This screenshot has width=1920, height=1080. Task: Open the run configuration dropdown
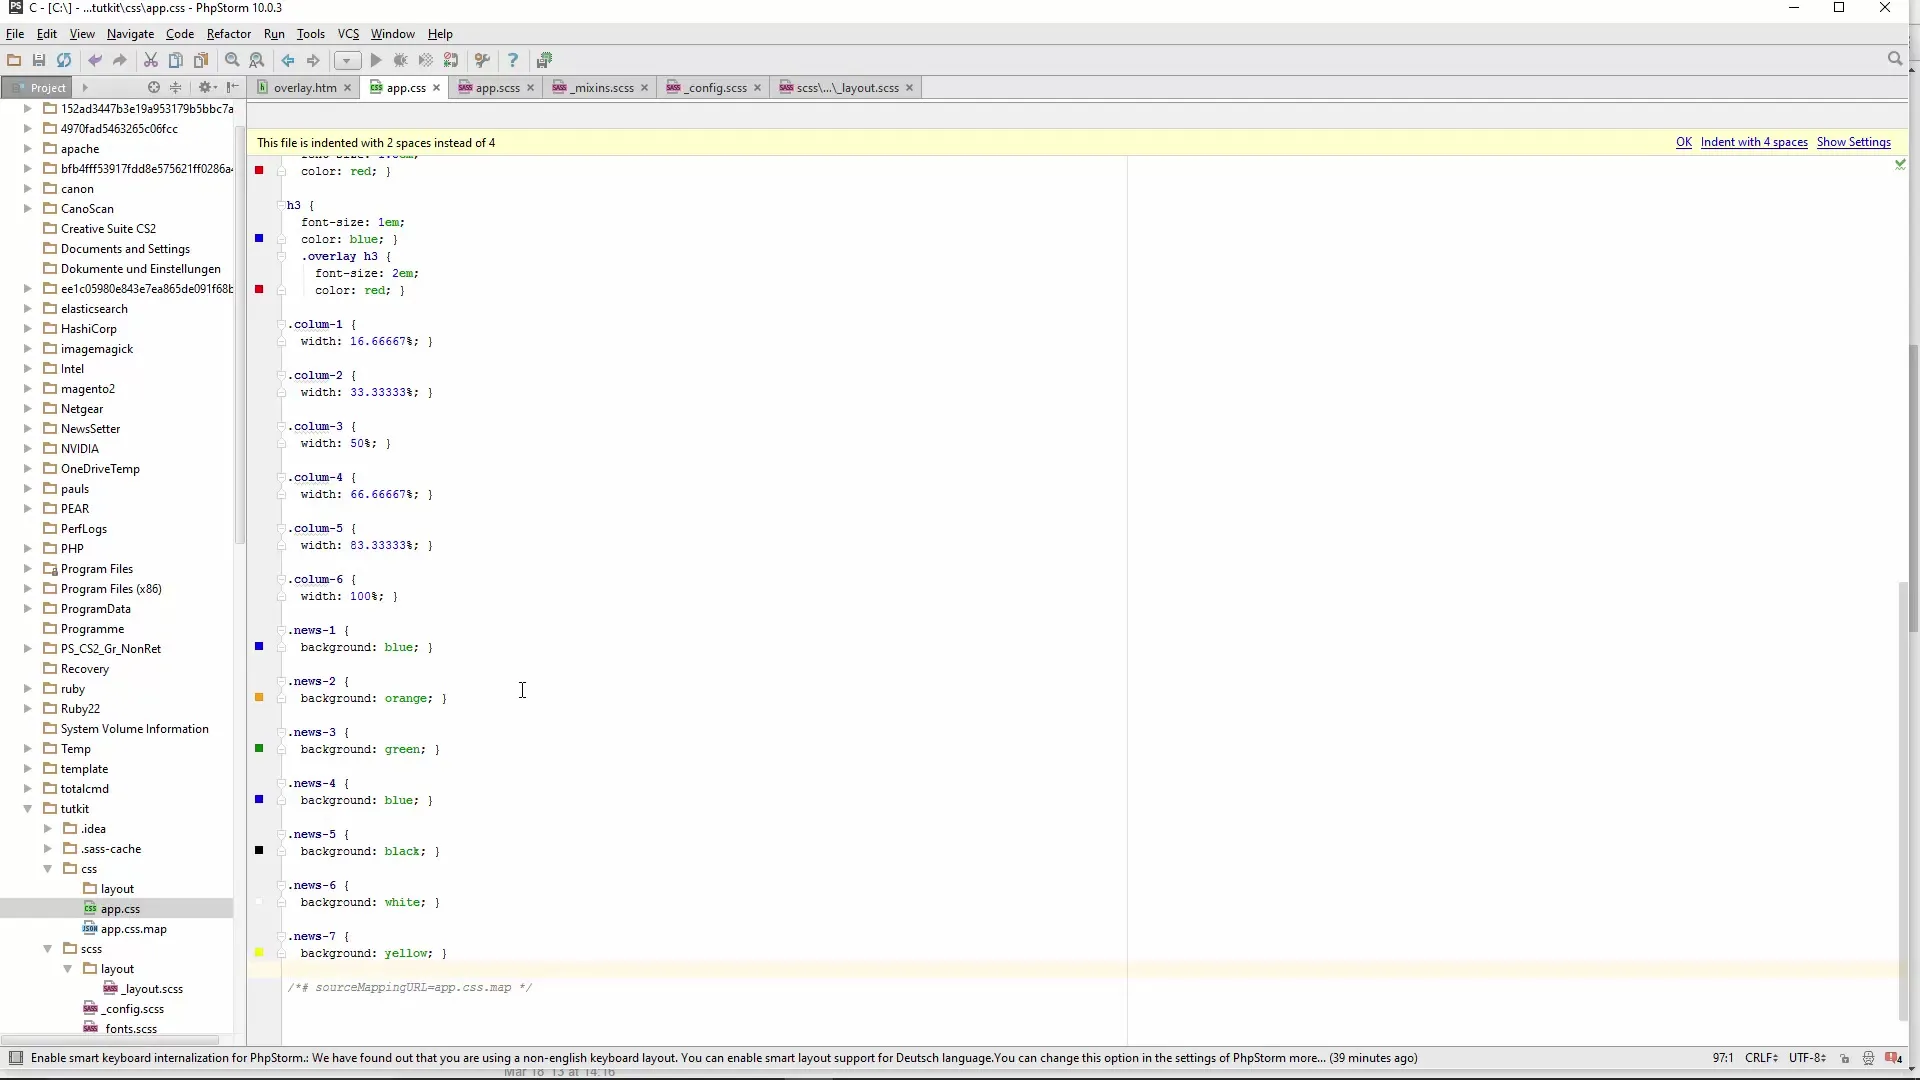pyautogui.click(x=347, y=60)
